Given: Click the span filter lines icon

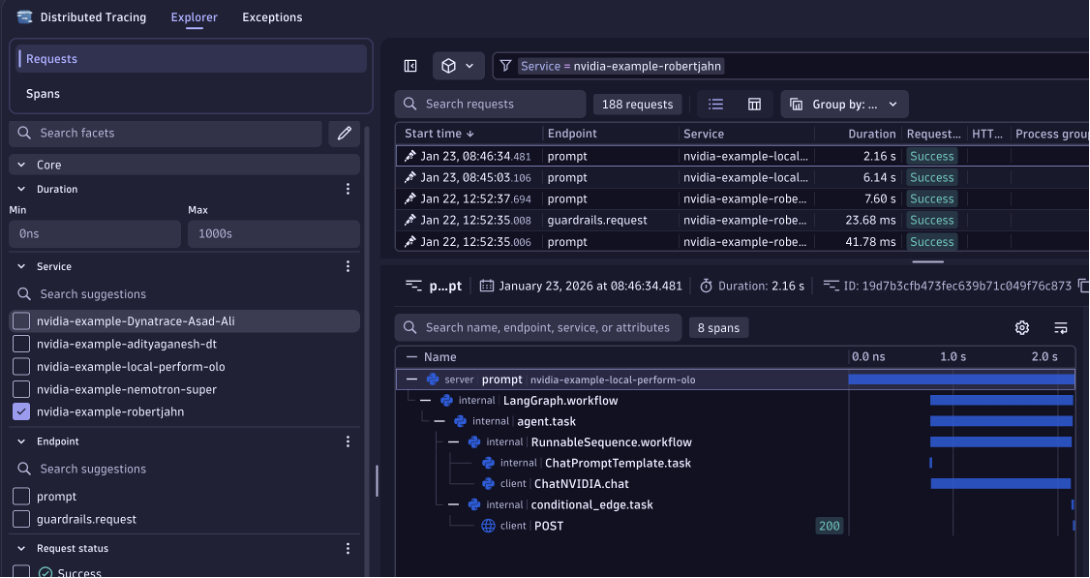Looking at the screenshot, I should 1061,328.
